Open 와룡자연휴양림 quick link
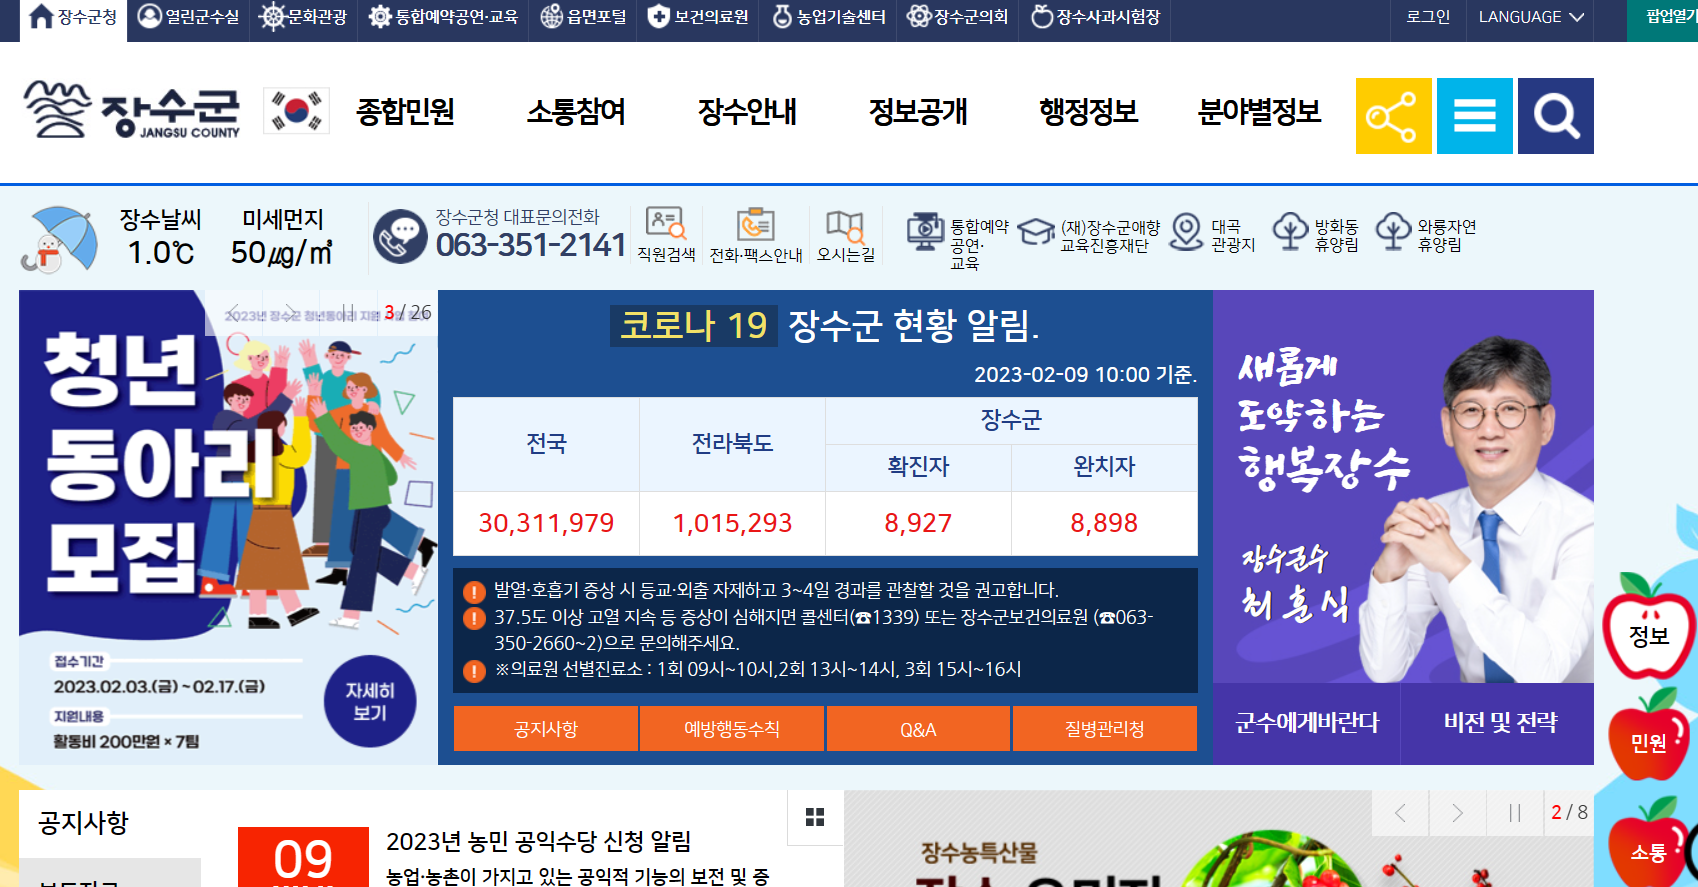The height and width of the screenshot is (887, 1698). [x=1427, y=235]
